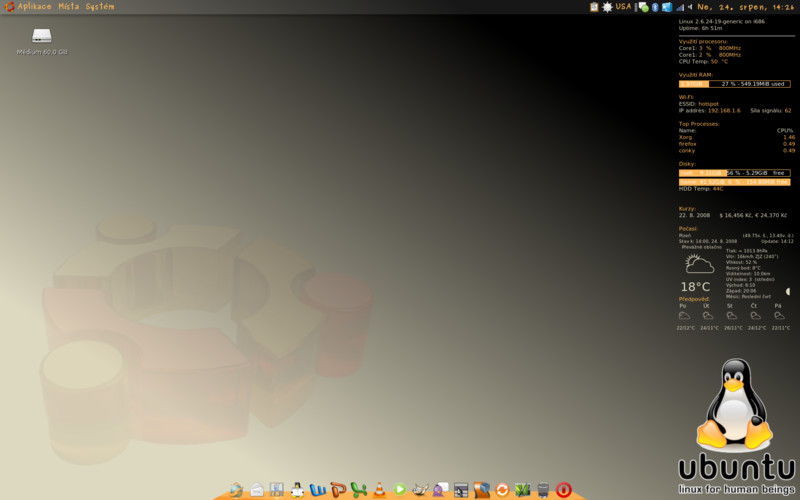Switch keyboard layout via USA indicator
The height and width of the screenshot is (500, 800).
623,7
